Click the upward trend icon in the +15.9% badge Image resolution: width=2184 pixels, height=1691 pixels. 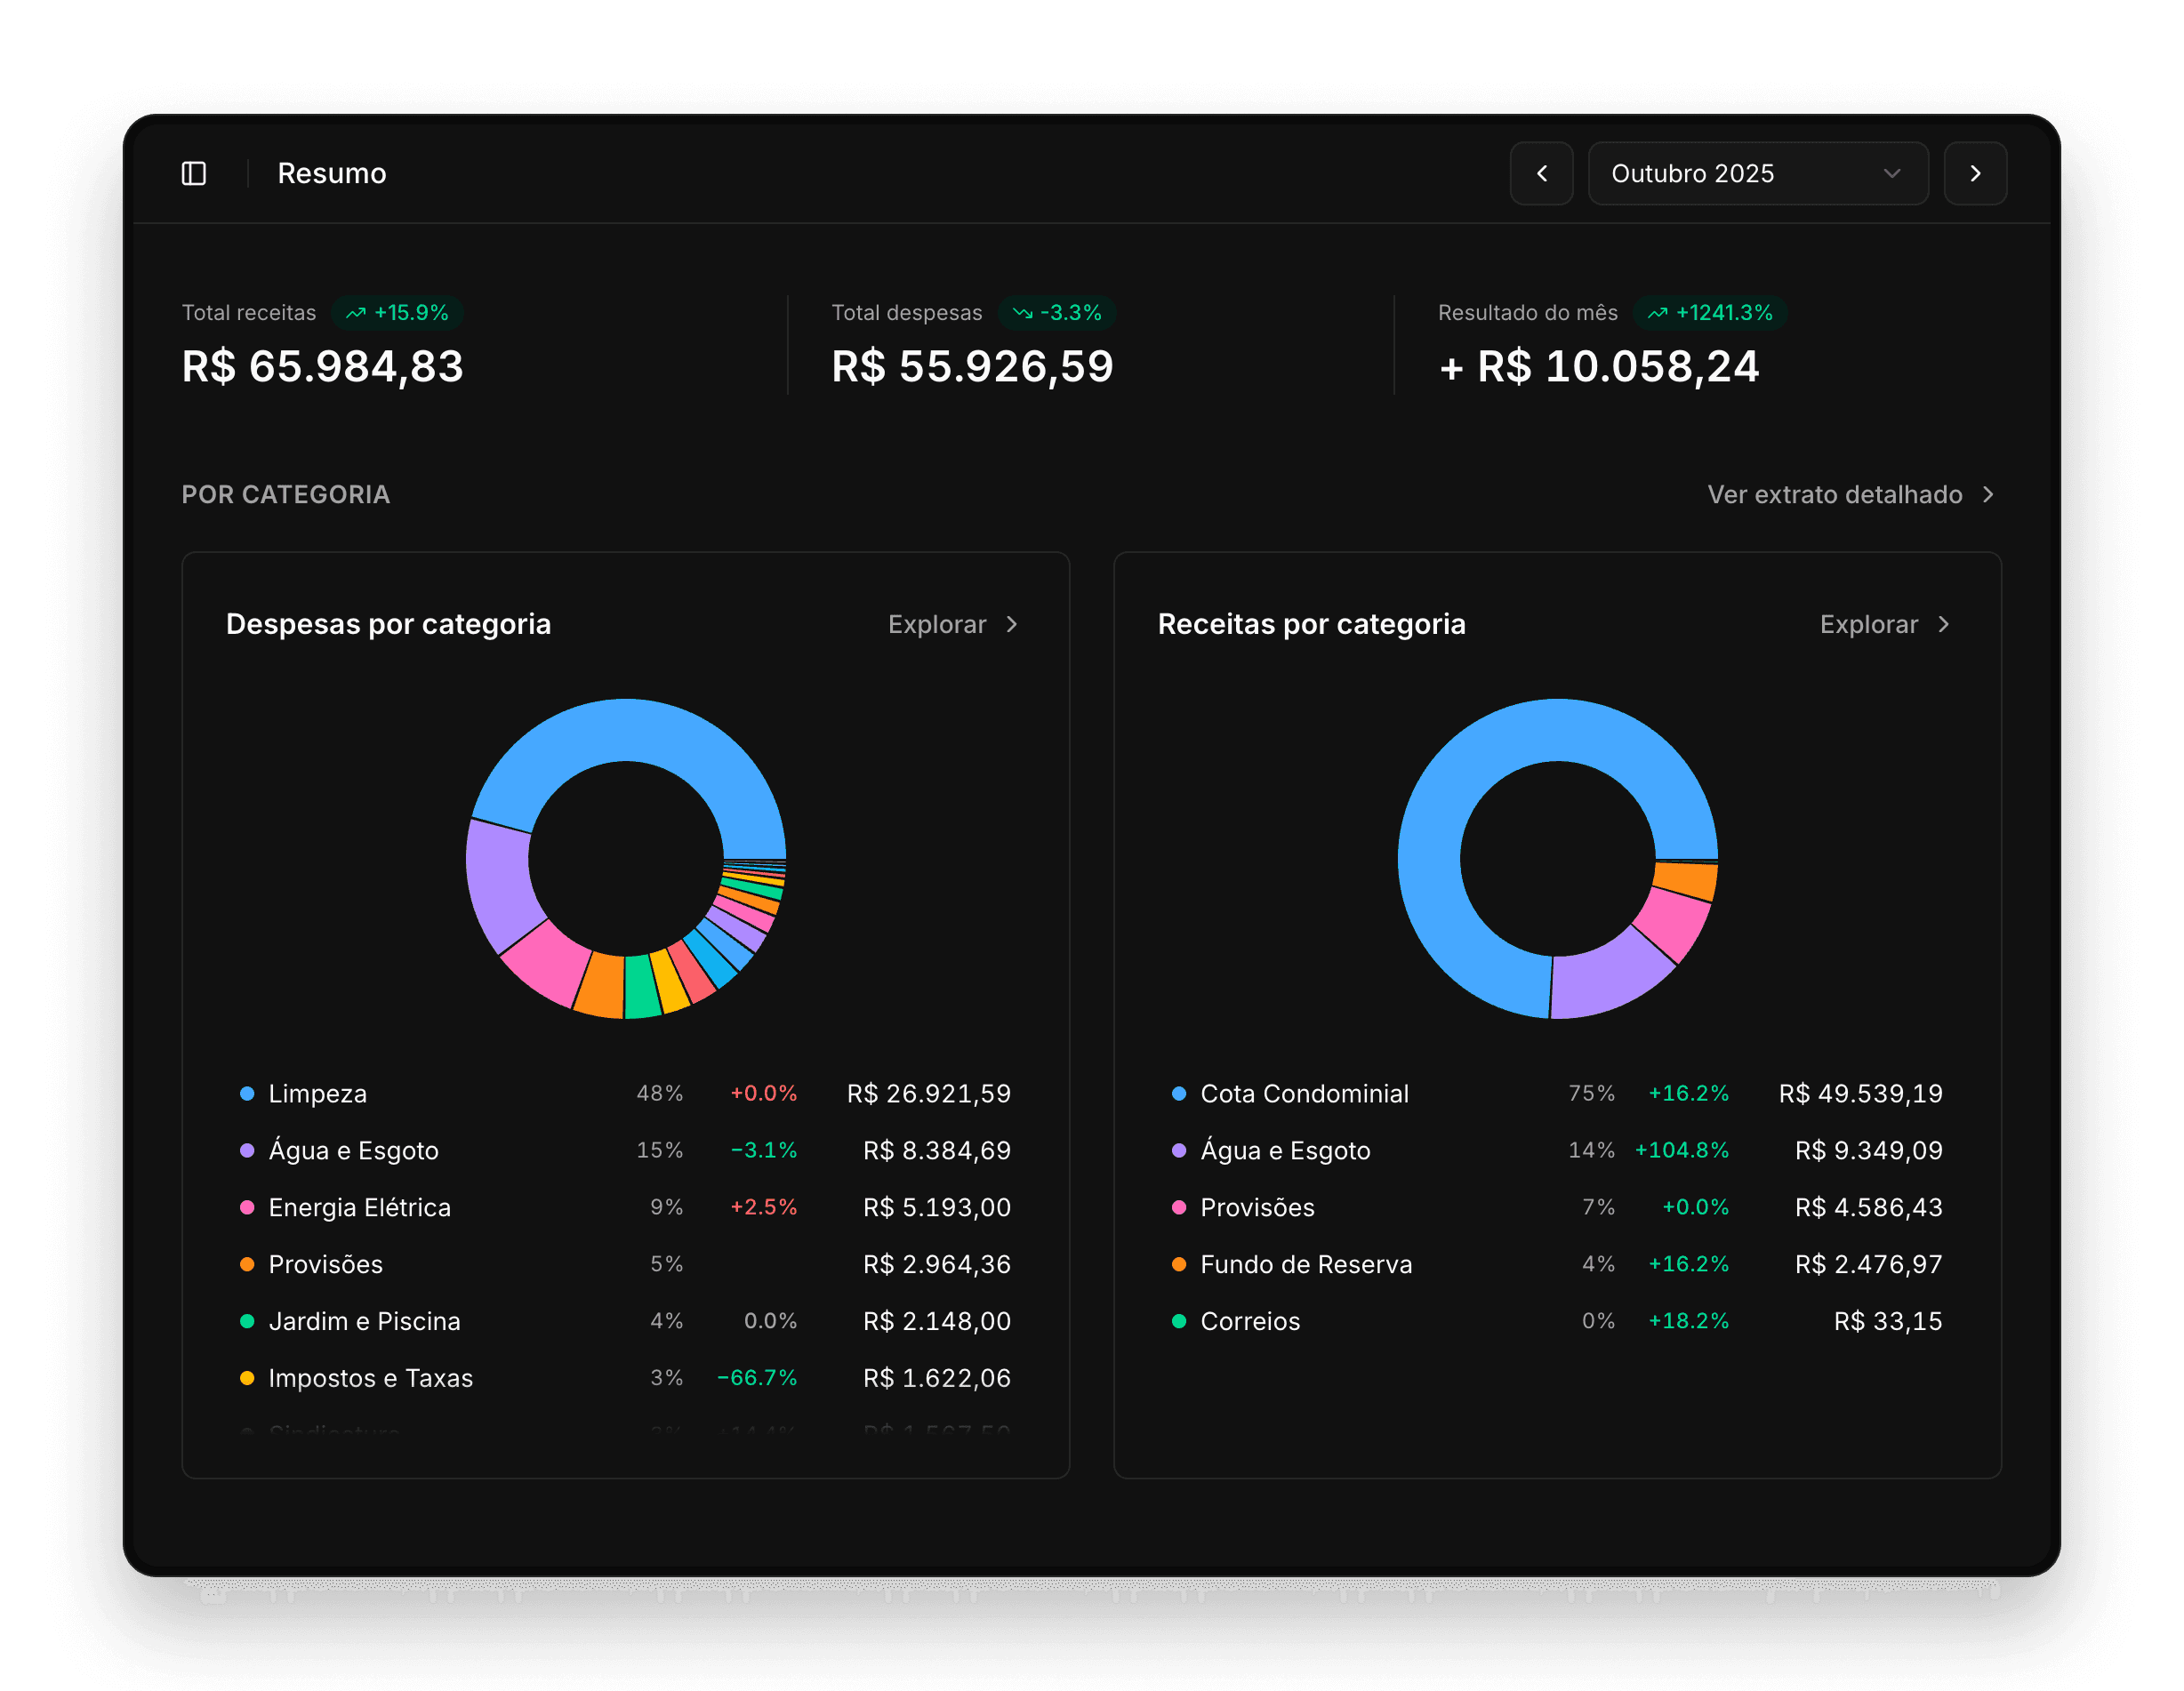point(355,313)
